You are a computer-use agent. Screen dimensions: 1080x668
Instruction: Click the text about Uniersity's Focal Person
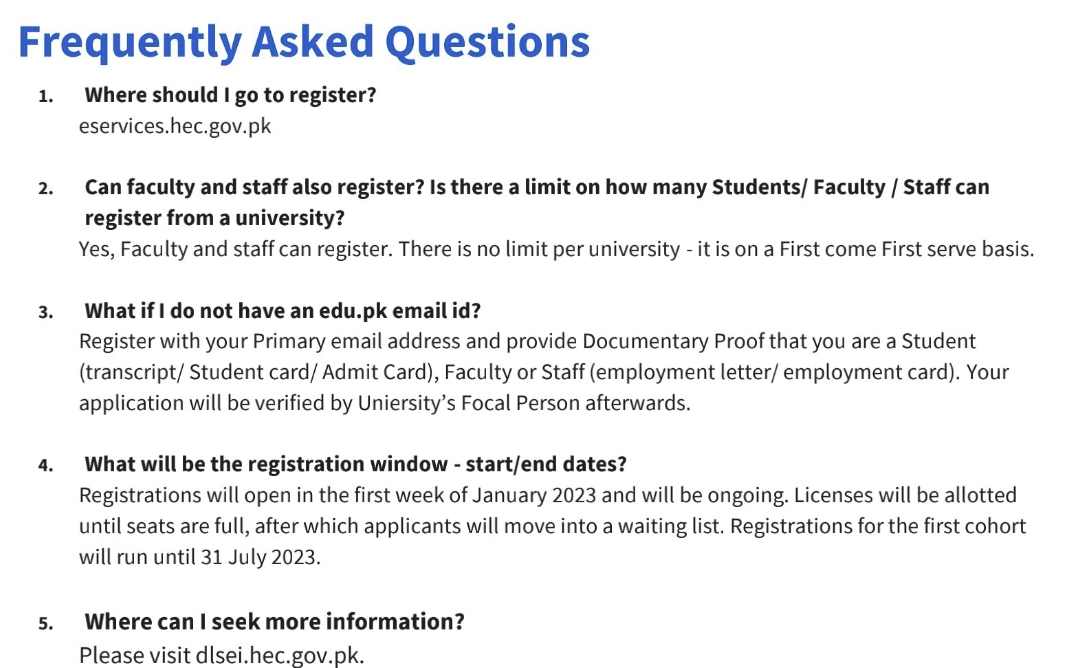click(384, 403)
